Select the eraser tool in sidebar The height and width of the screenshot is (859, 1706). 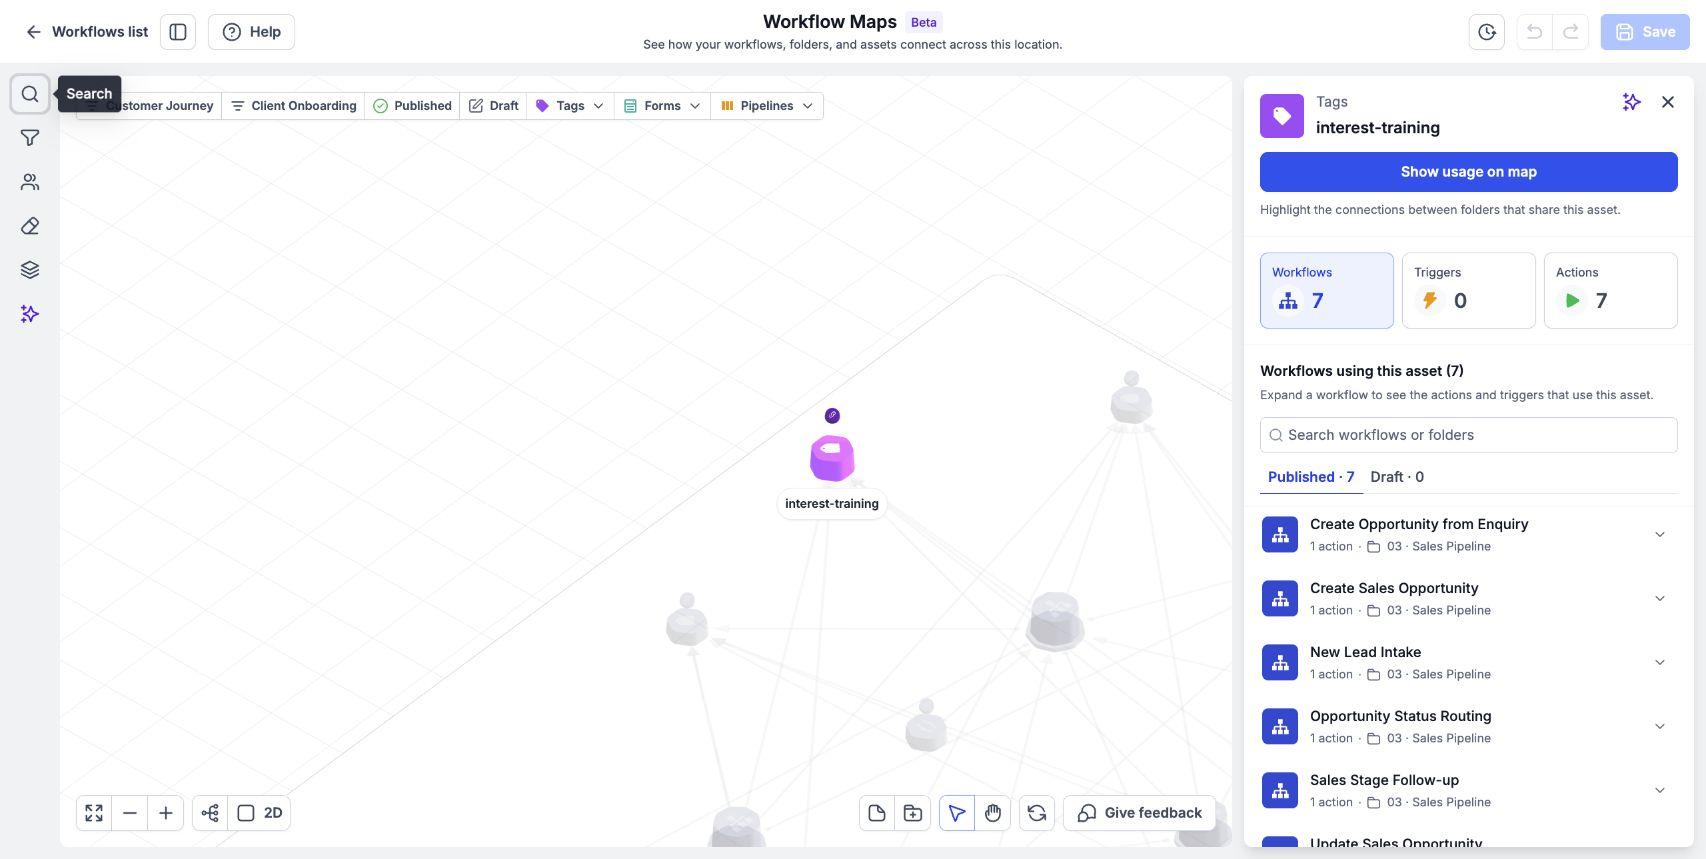coord(30,226)
